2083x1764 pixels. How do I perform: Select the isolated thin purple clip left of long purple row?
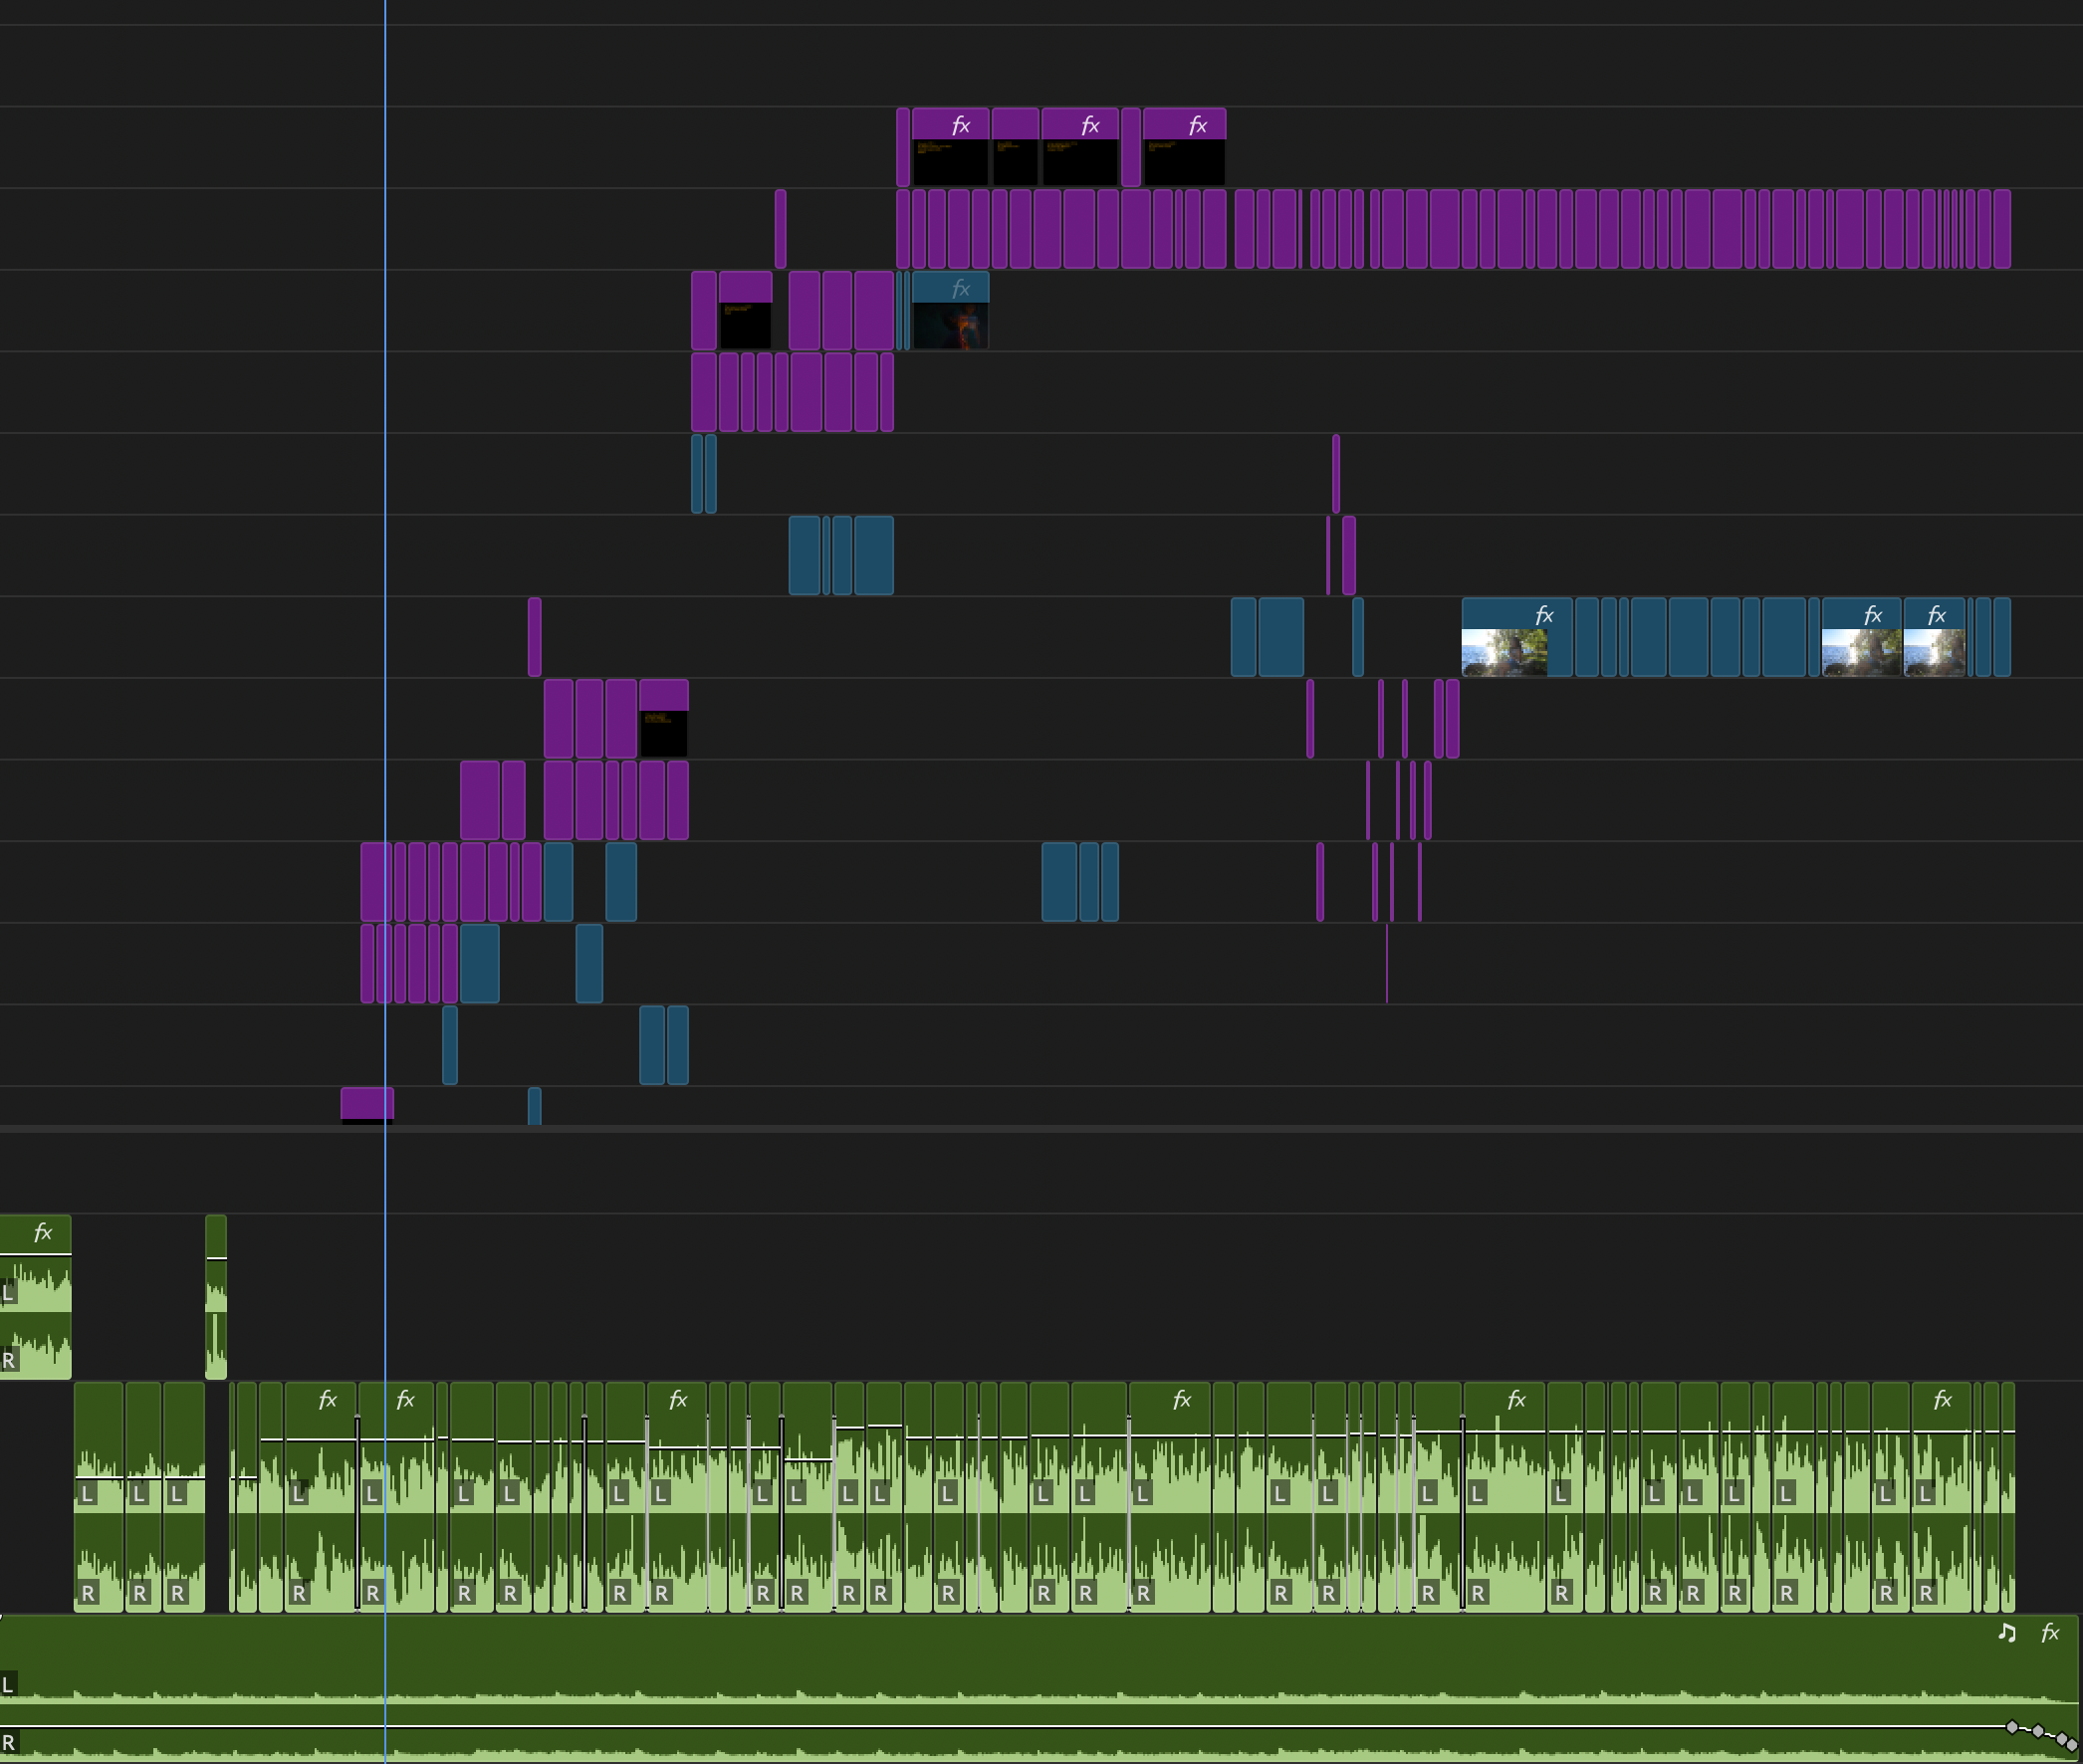point(780,229)
